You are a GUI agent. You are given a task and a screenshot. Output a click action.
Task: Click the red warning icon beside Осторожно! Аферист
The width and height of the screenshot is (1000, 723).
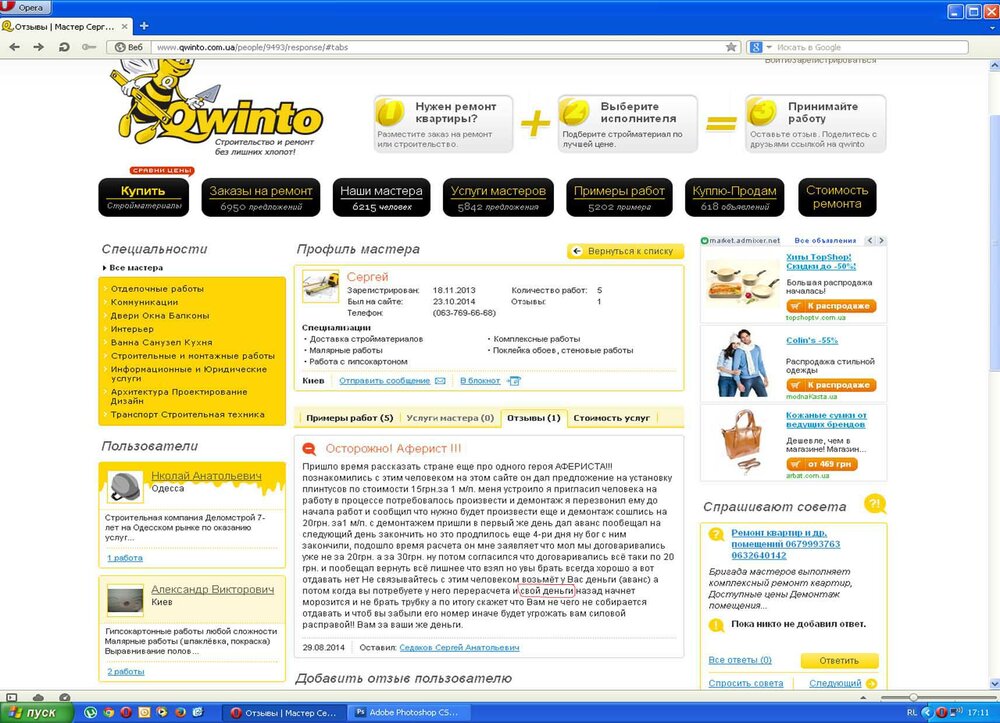(x=309, y=447)
